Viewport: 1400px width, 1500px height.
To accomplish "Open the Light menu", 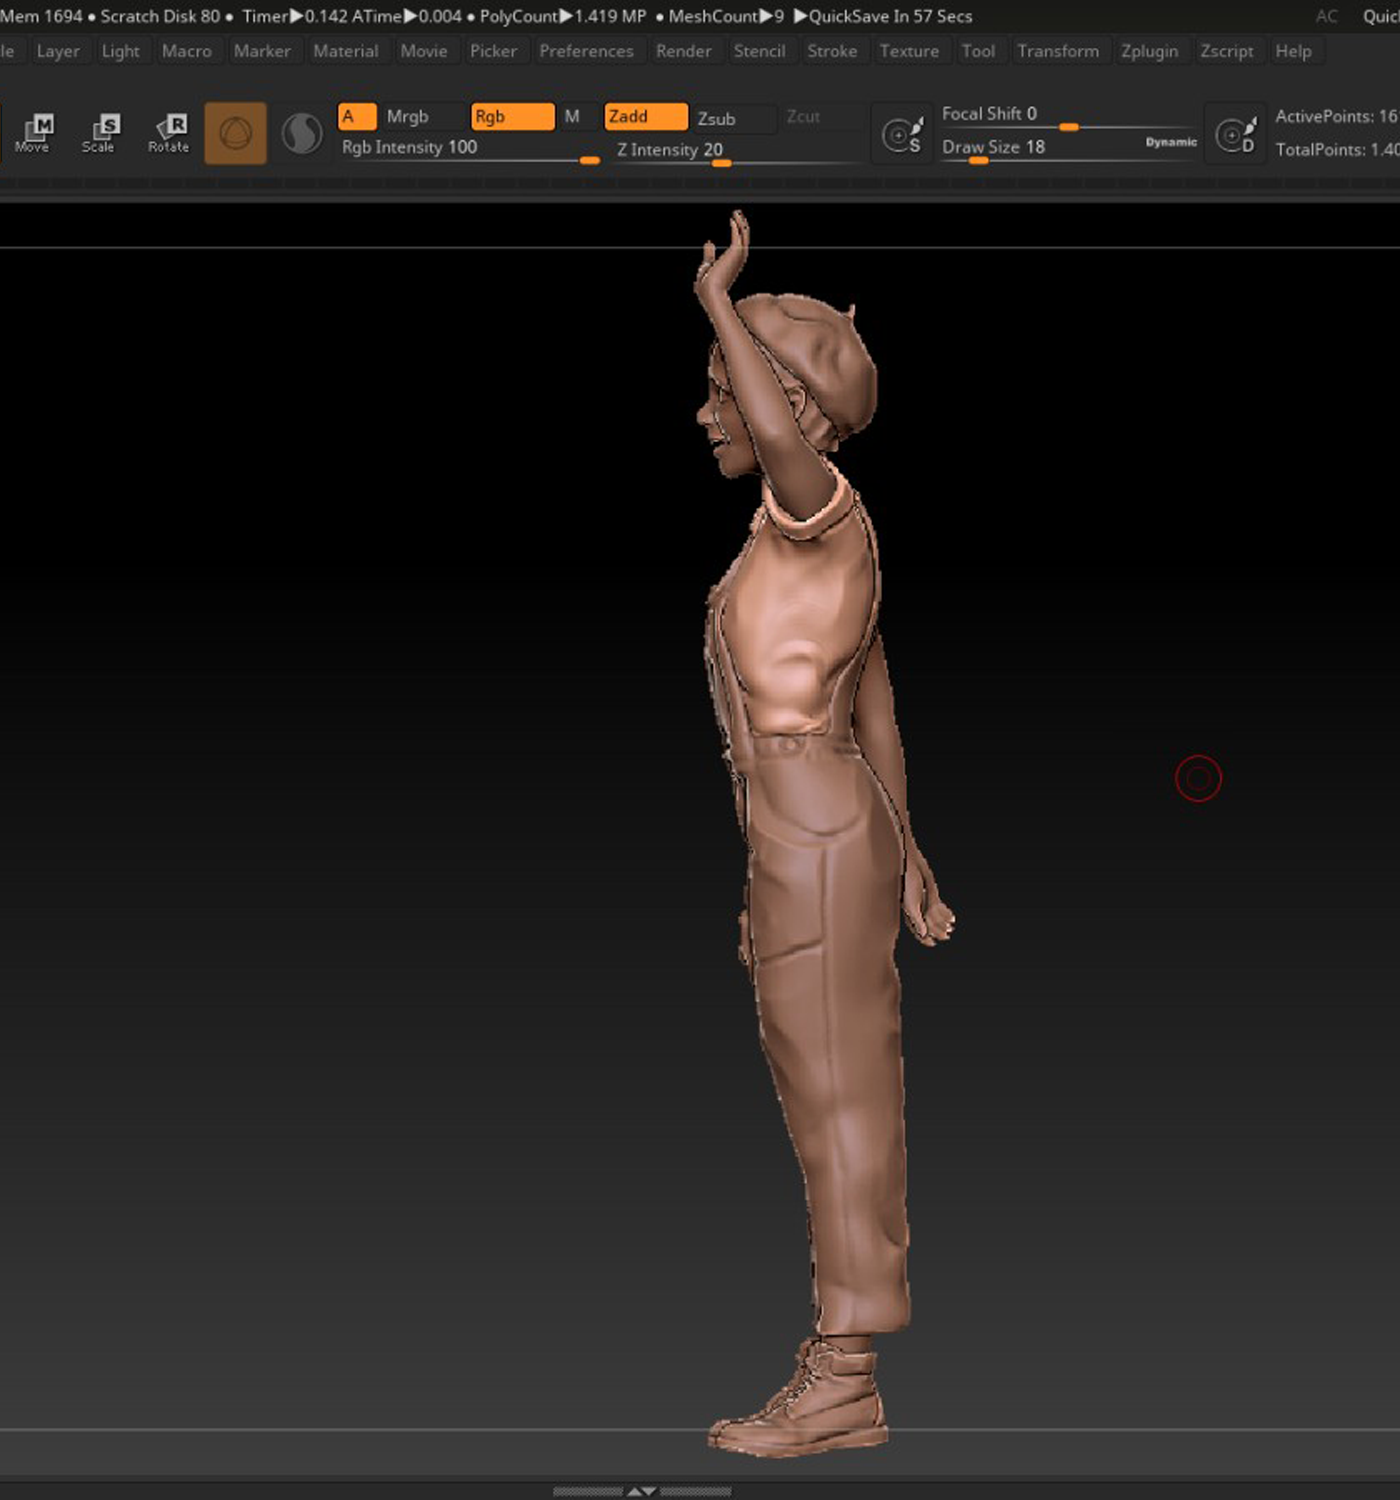I will pos(121,51).
